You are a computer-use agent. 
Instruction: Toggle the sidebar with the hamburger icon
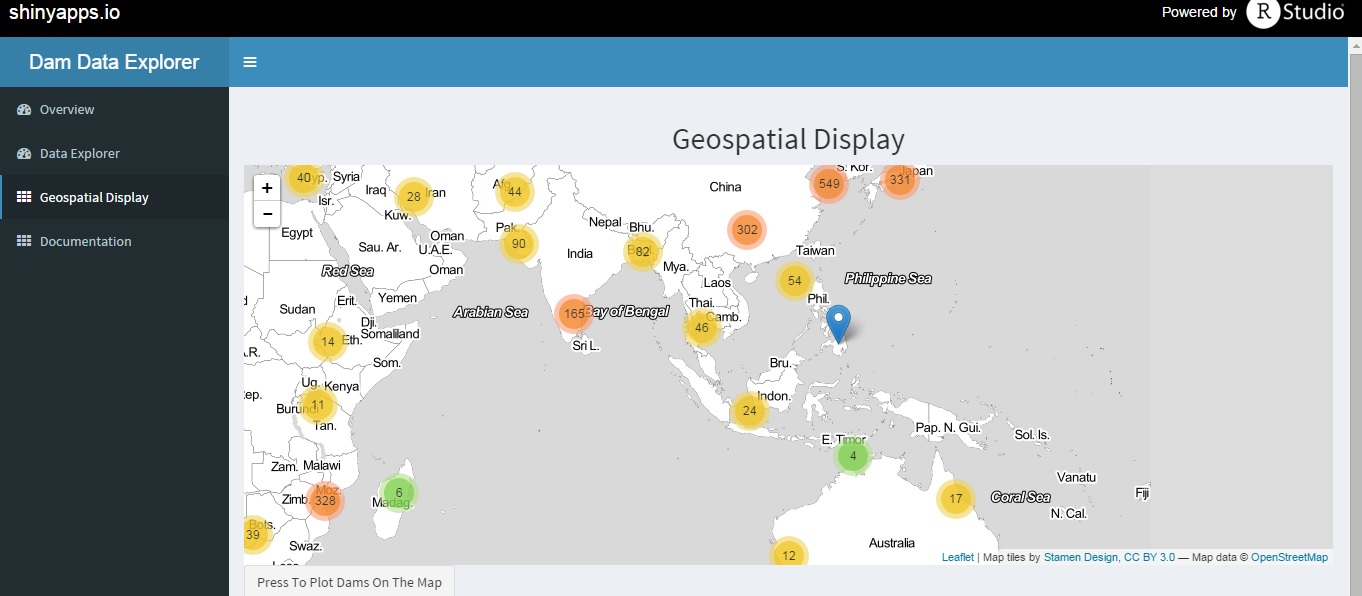[250, 62]
